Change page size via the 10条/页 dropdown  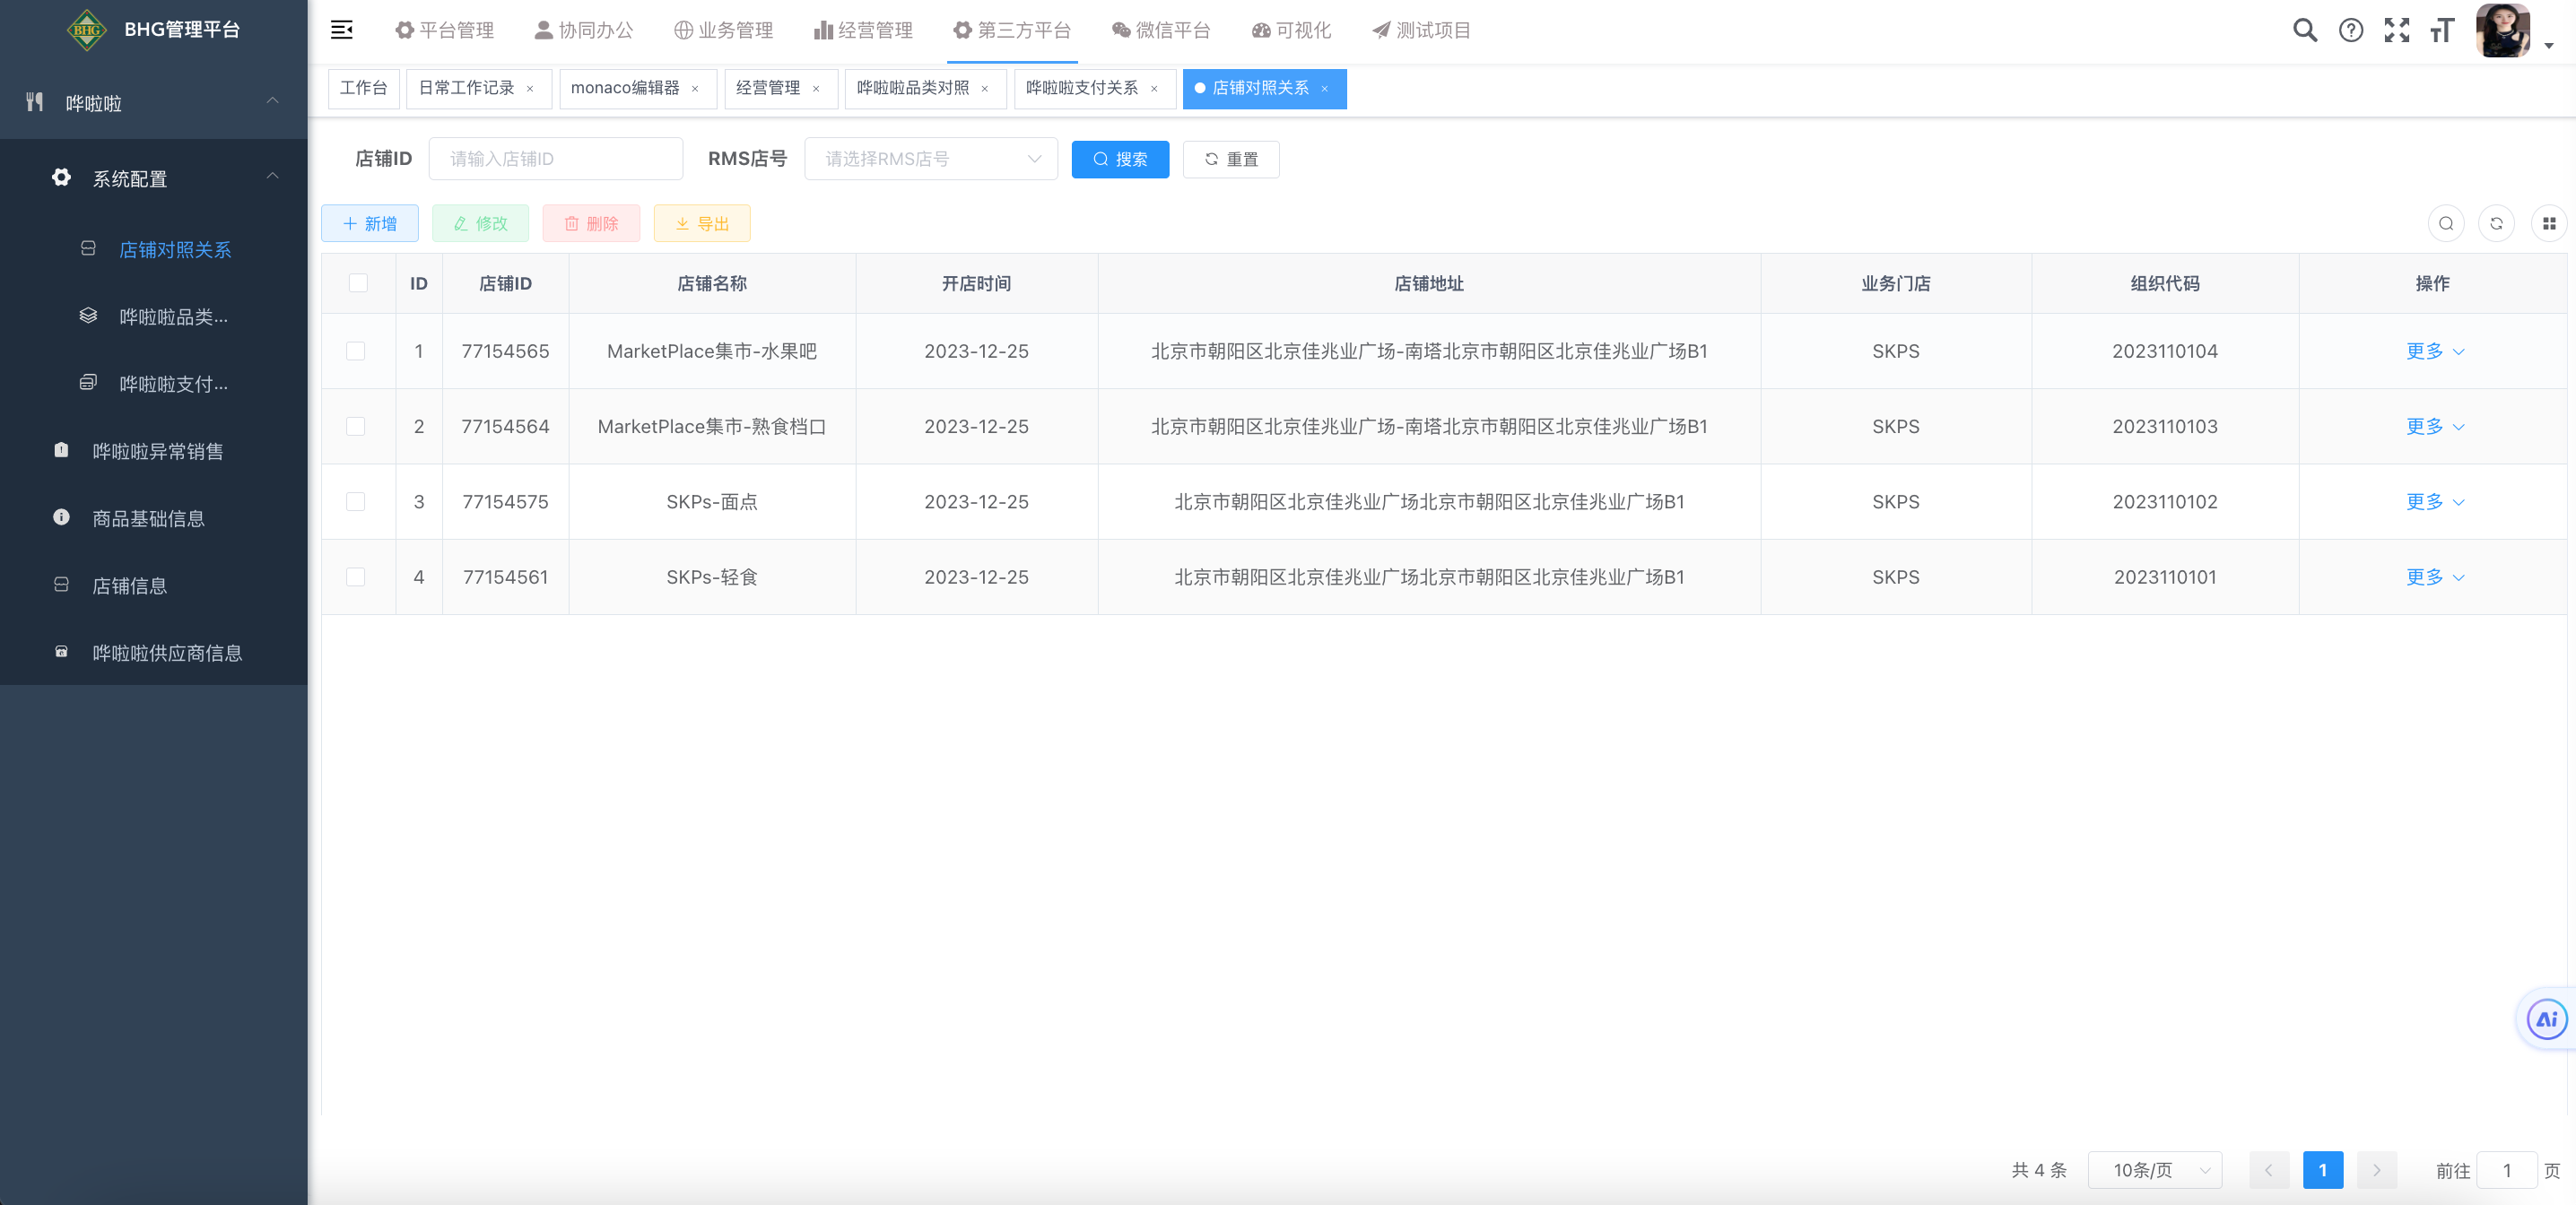[x=2155, y=1170]
